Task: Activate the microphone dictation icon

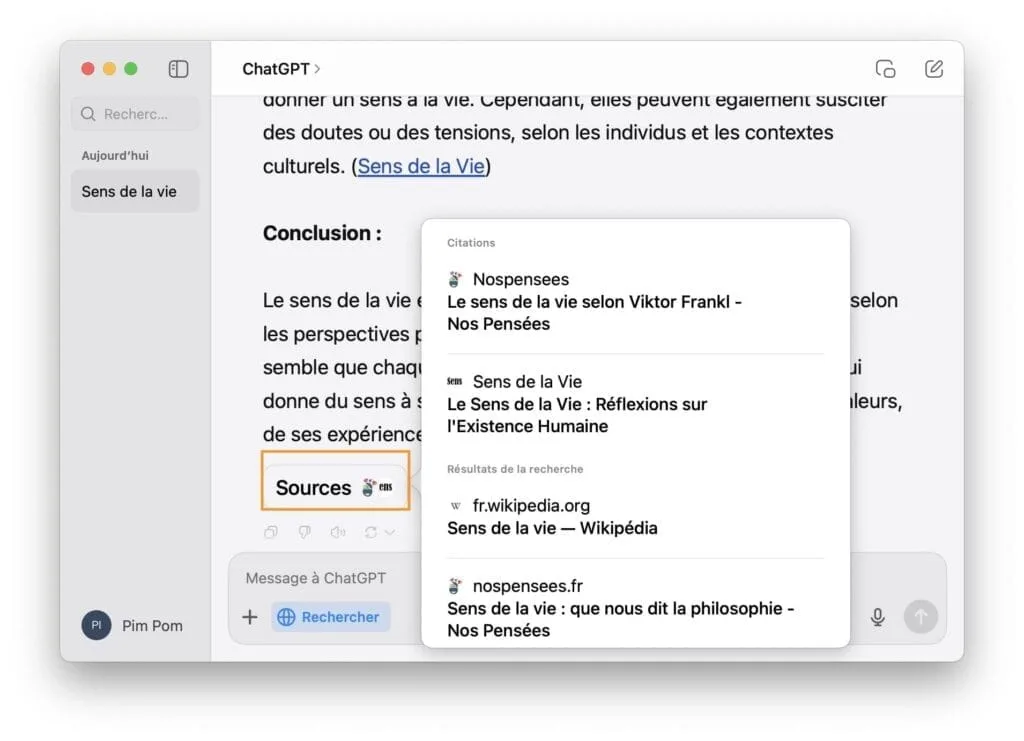Action: pos(878,617)
